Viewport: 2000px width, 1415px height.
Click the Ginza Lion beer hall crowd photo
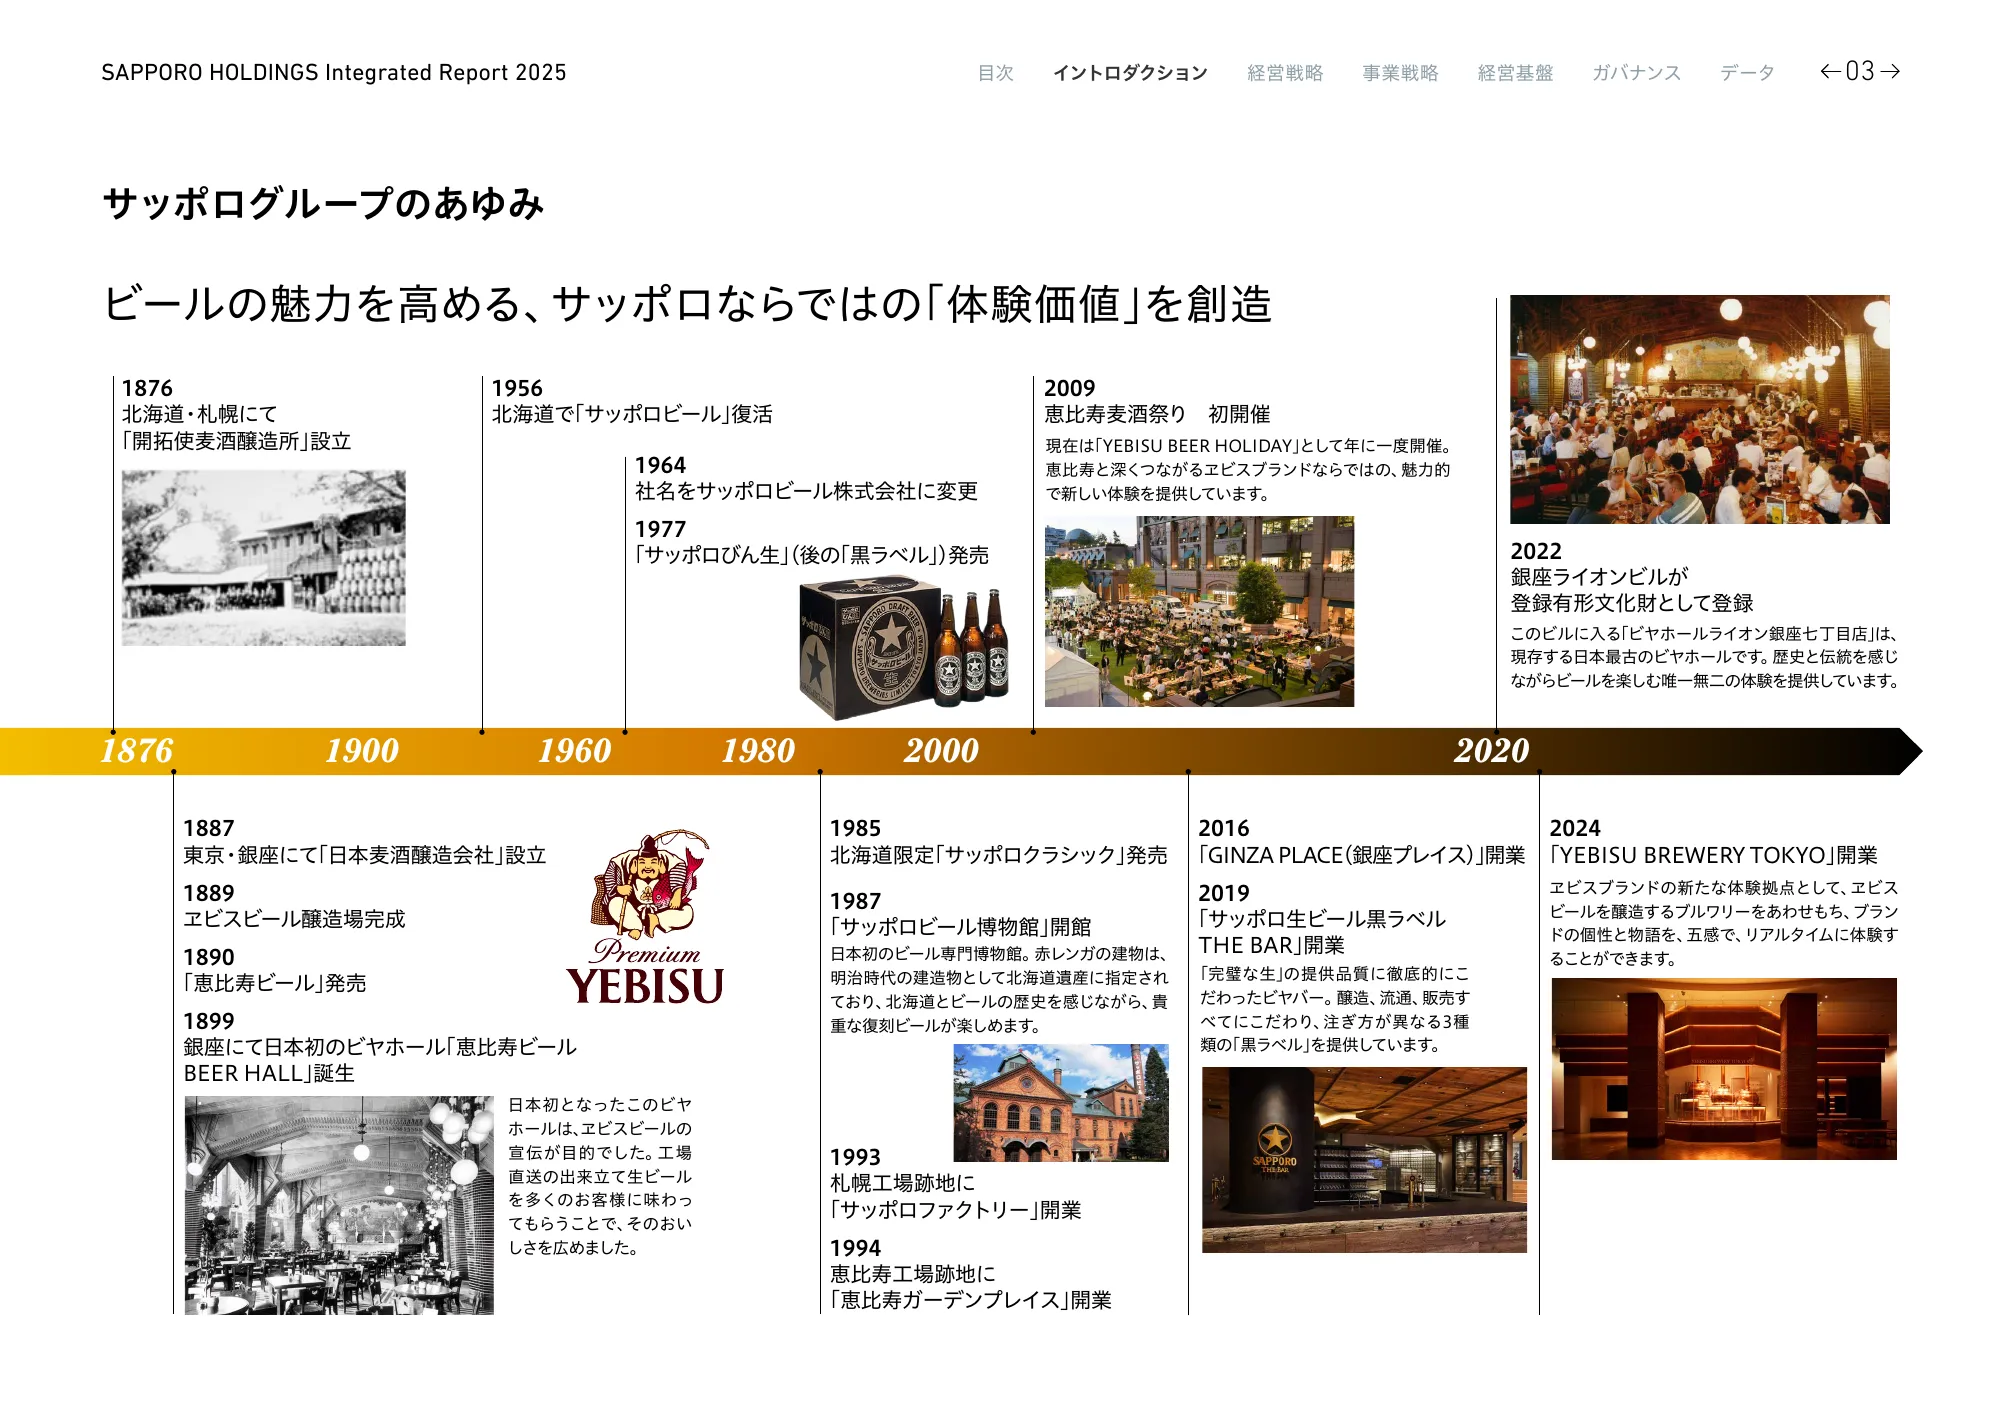1700,410
